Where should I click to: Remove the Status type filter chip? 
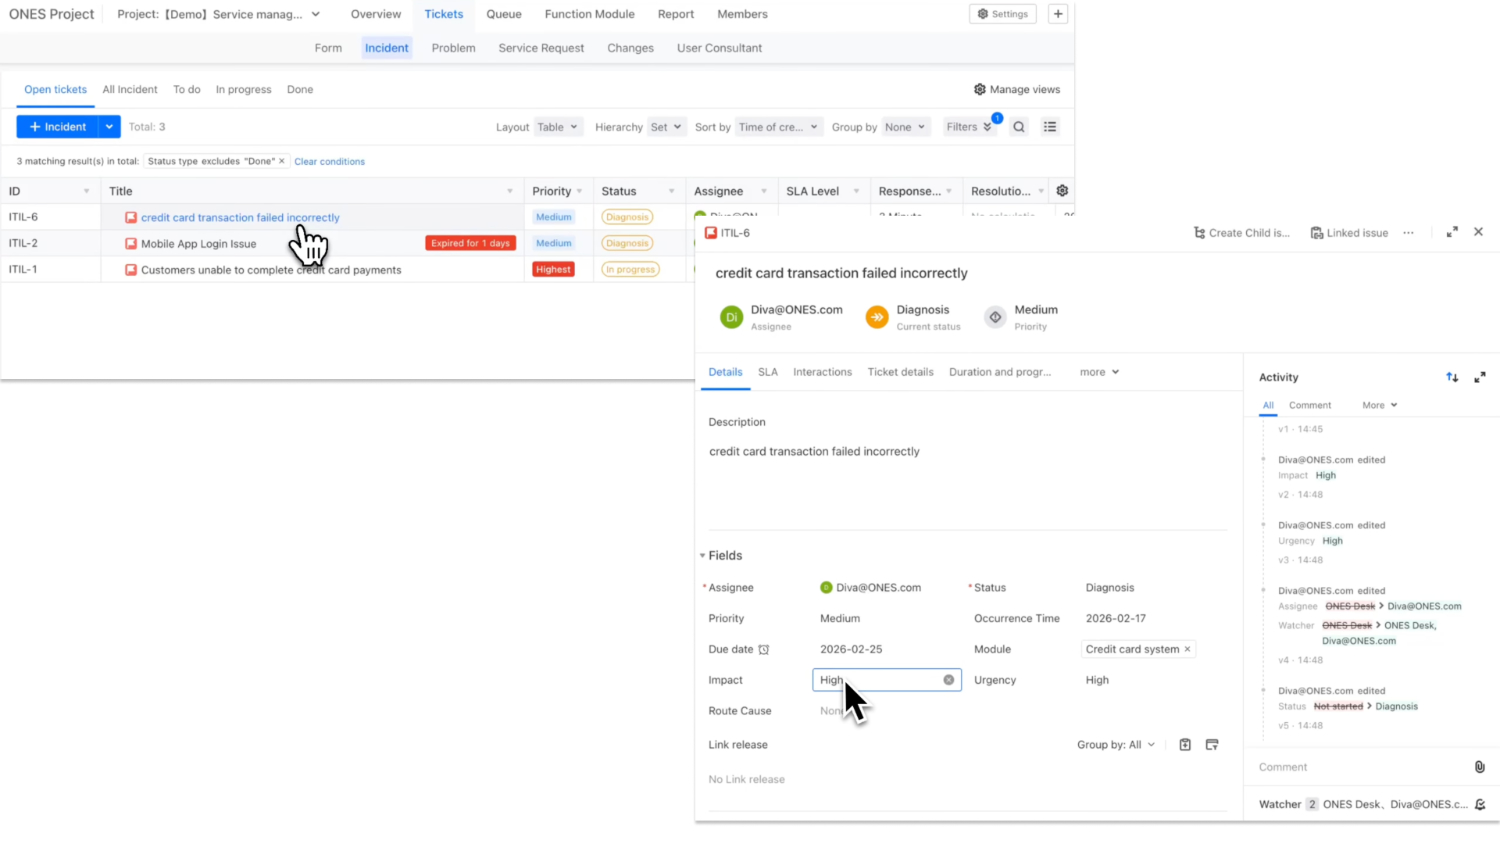click(282, 161)
